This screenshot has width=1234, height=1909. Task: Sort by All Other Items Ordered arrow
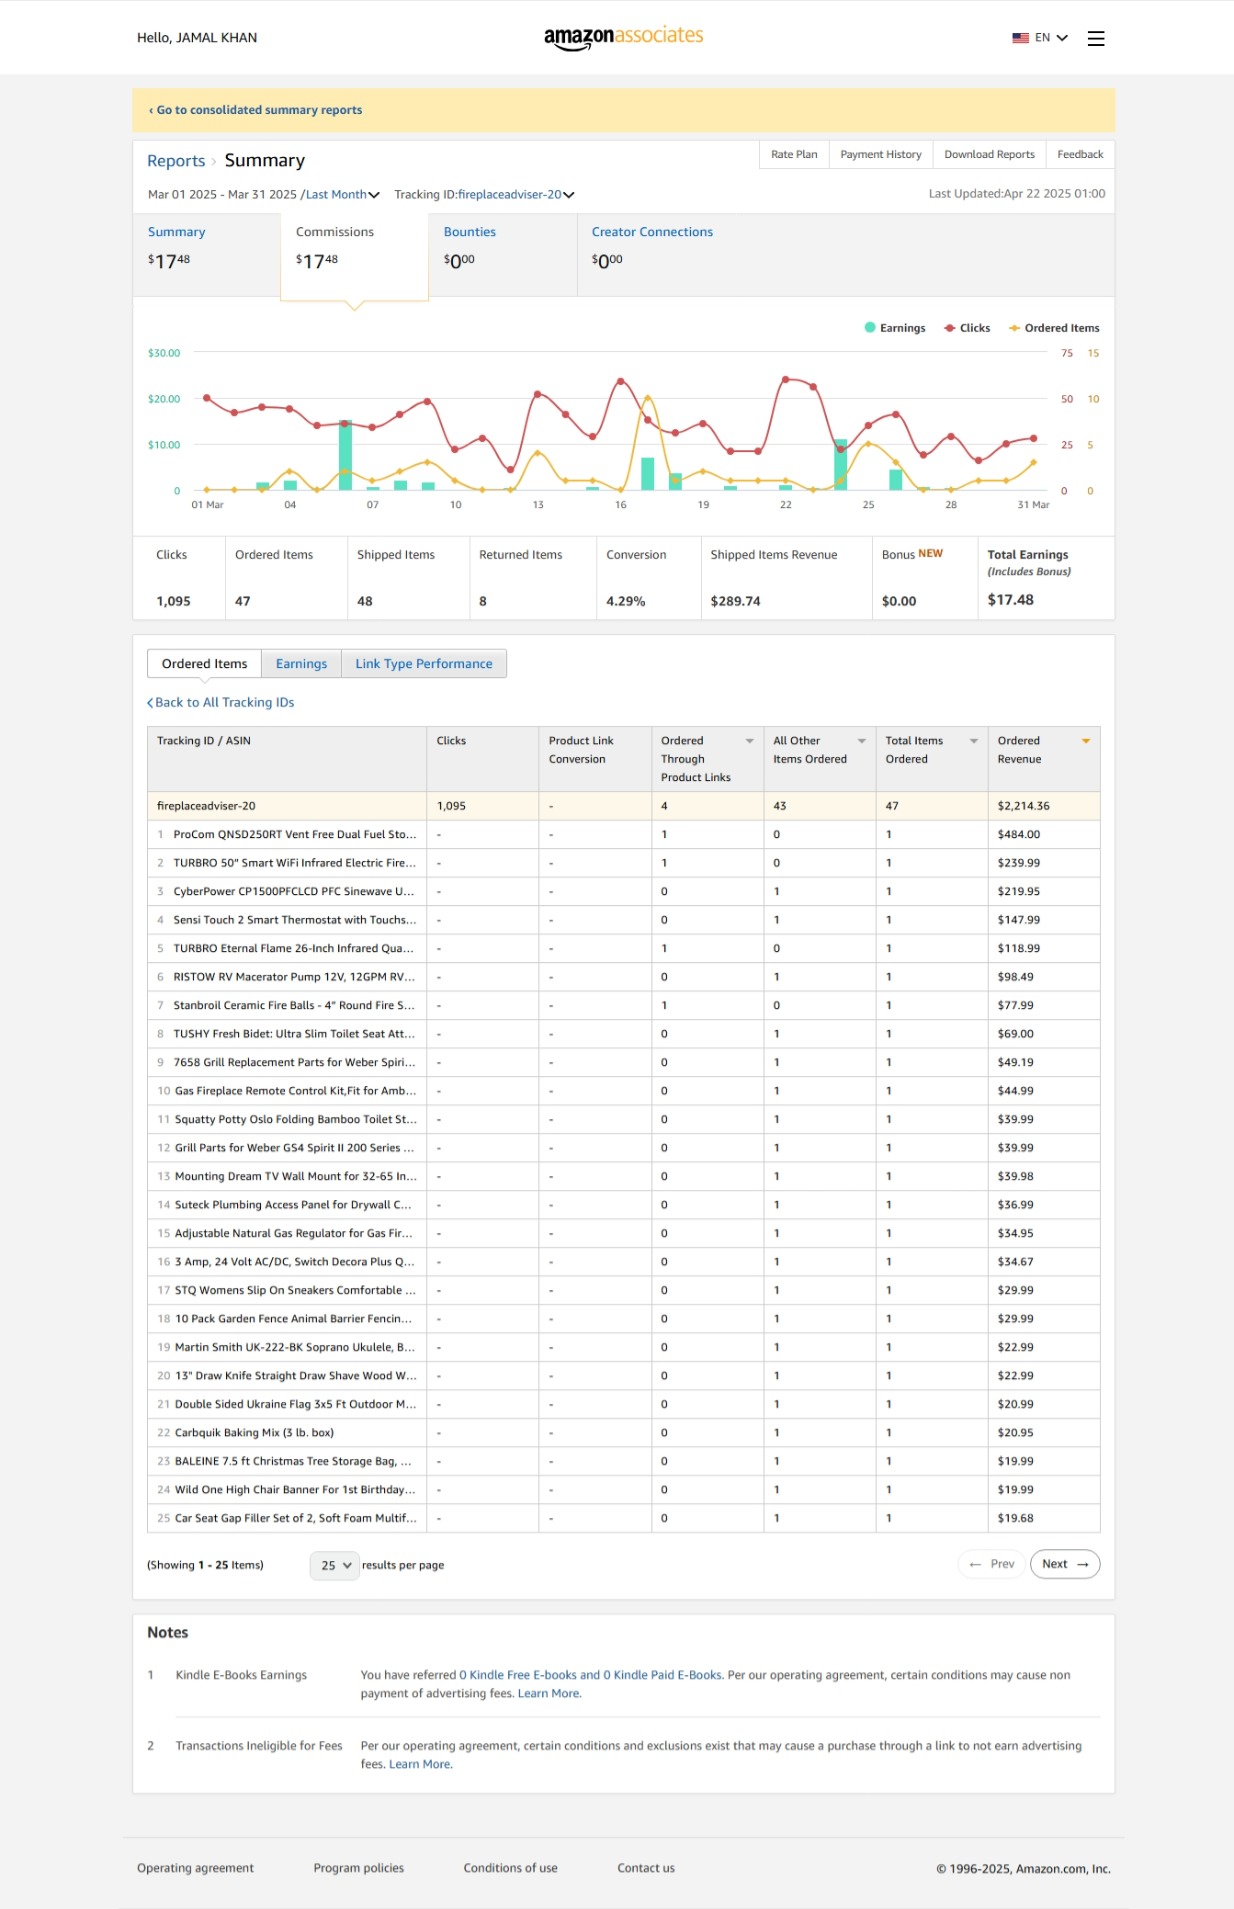click(861, 741)
